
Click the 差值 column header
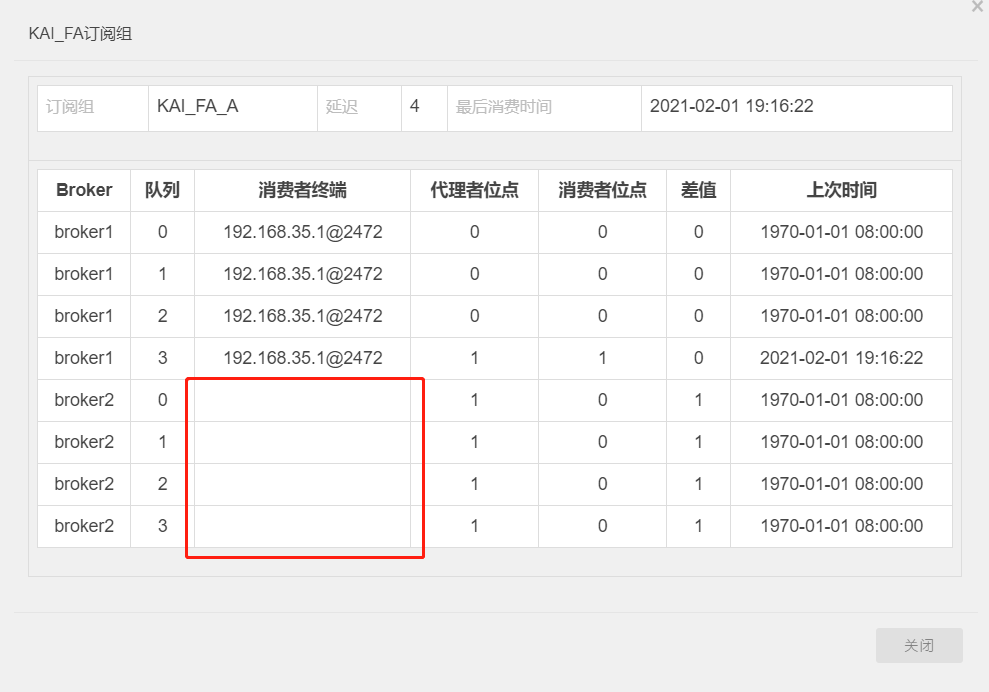[698, 190]
